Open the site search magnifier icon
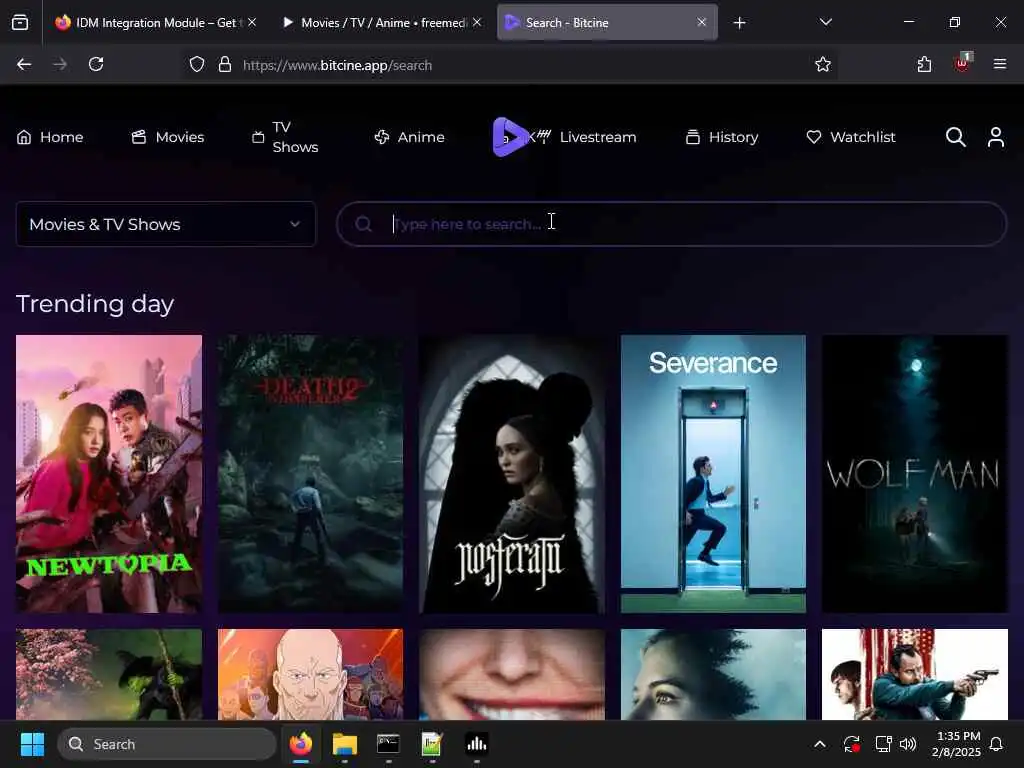Viewport: 1024px width, 768px height. click(955, 137)
